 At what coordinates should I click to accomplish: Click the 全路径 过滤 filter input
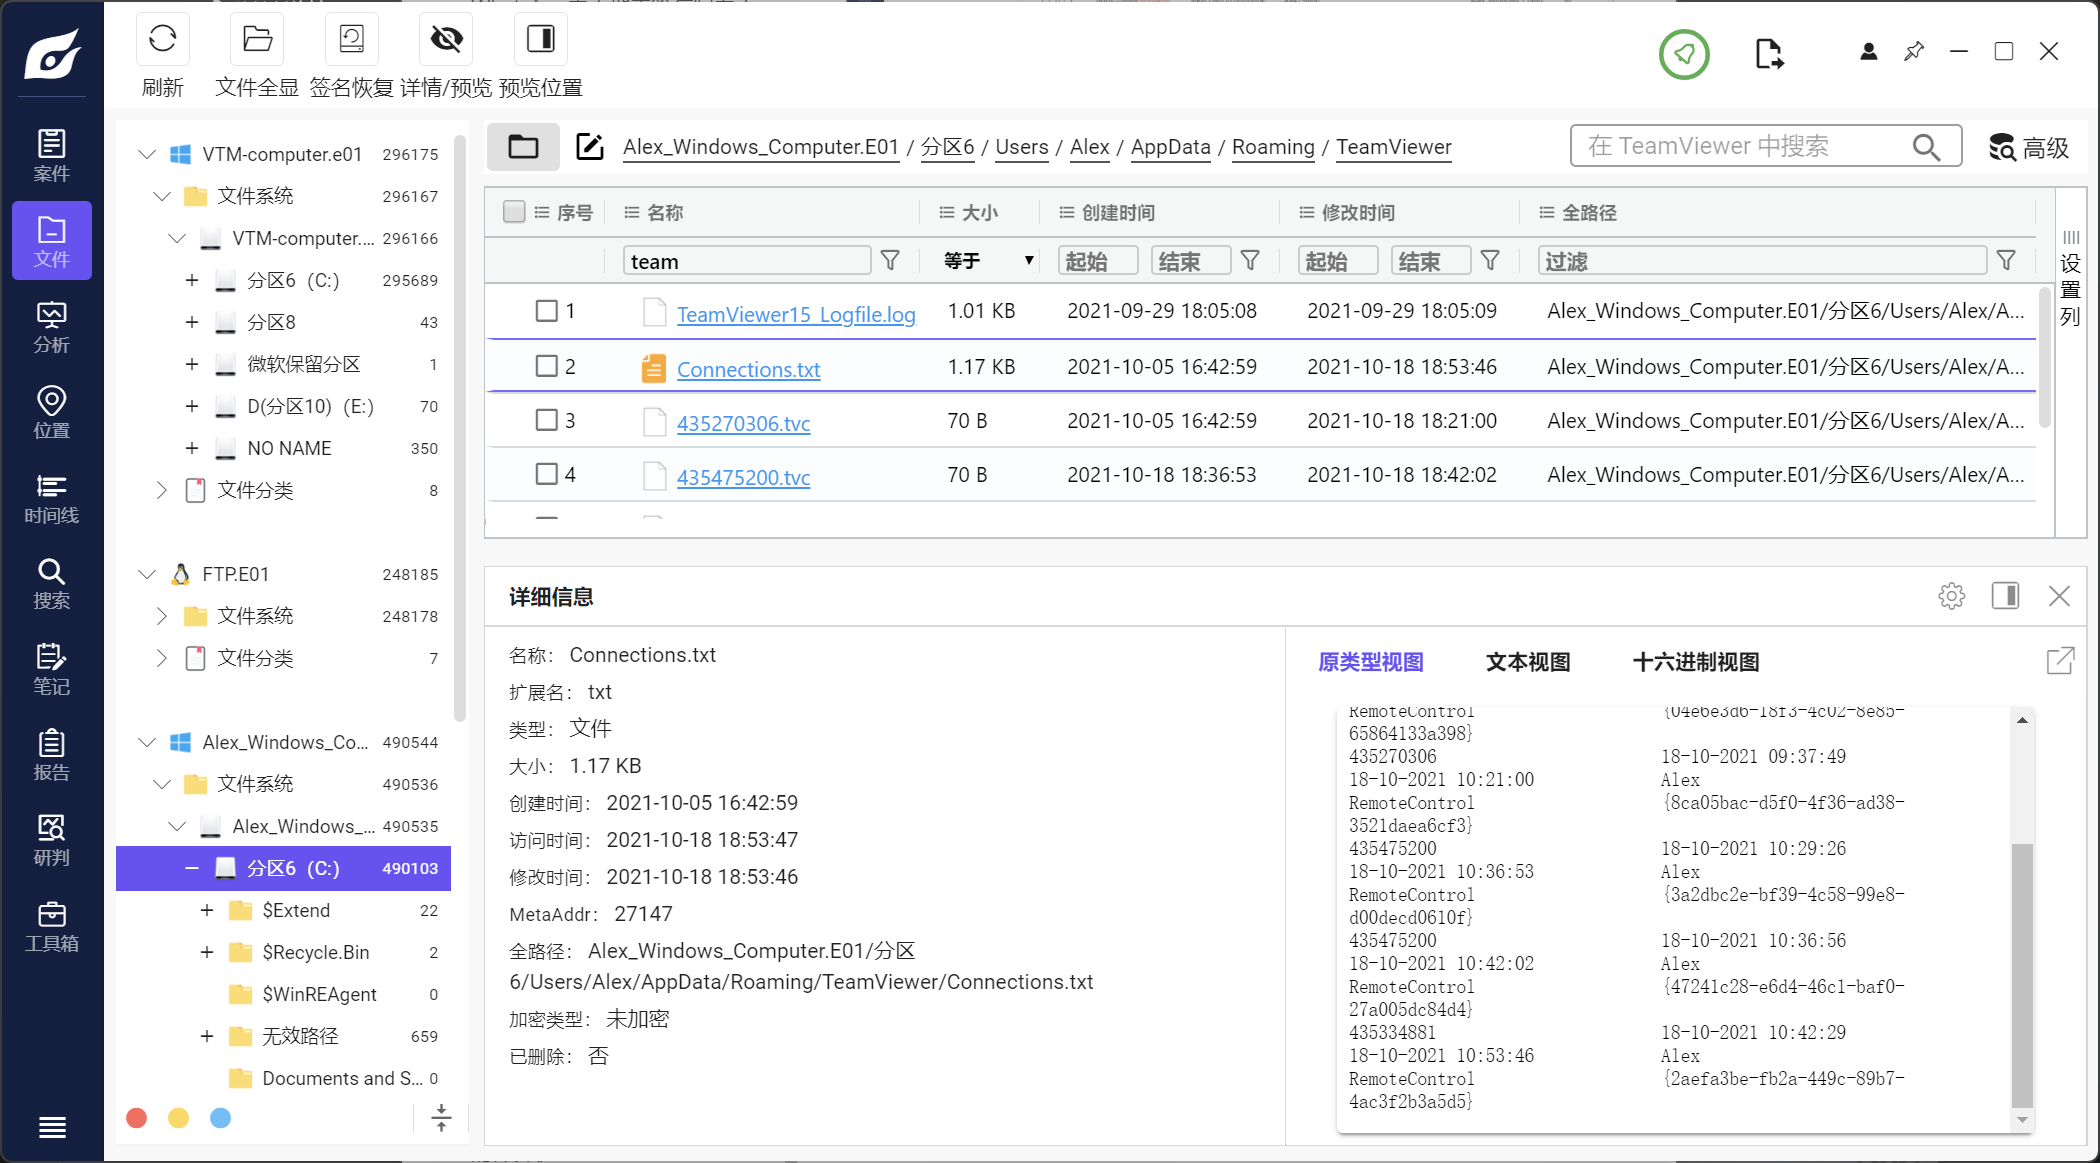tap(1761, 261)
